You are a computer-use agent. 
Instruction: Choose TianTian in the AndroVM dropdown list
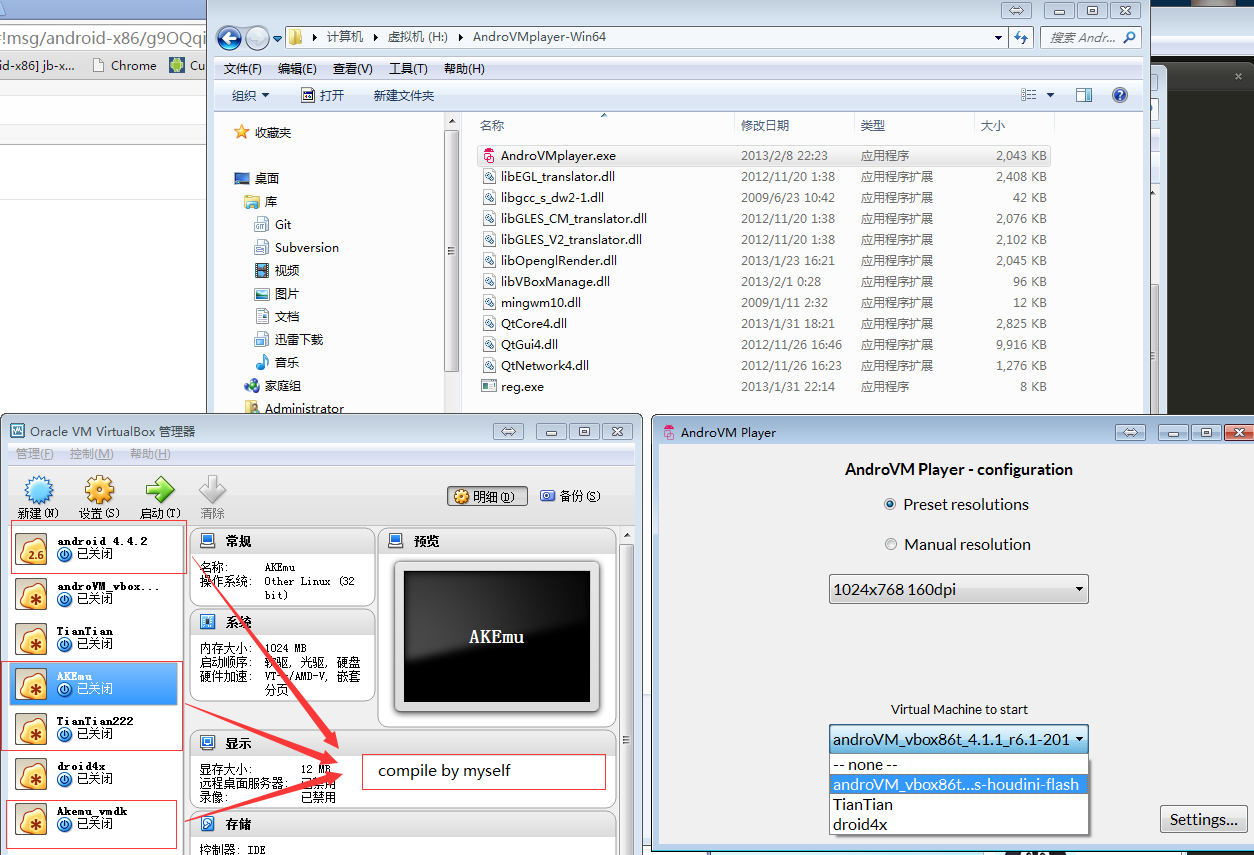tap(958, 804)
